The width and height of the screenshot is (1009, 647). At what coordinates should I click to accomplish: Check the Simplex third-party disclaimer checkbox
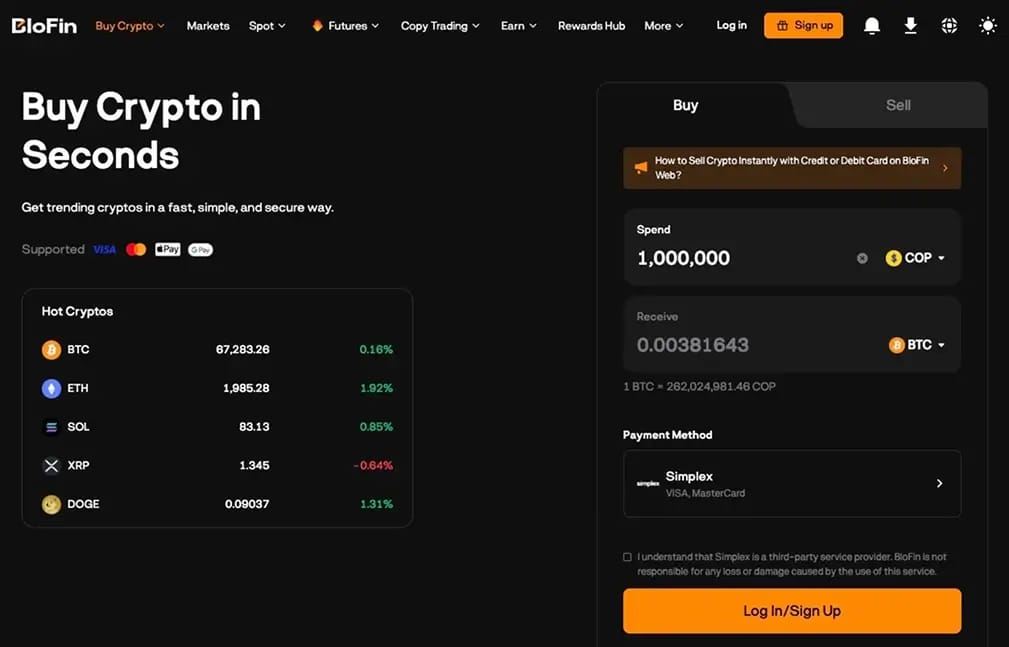627,557
